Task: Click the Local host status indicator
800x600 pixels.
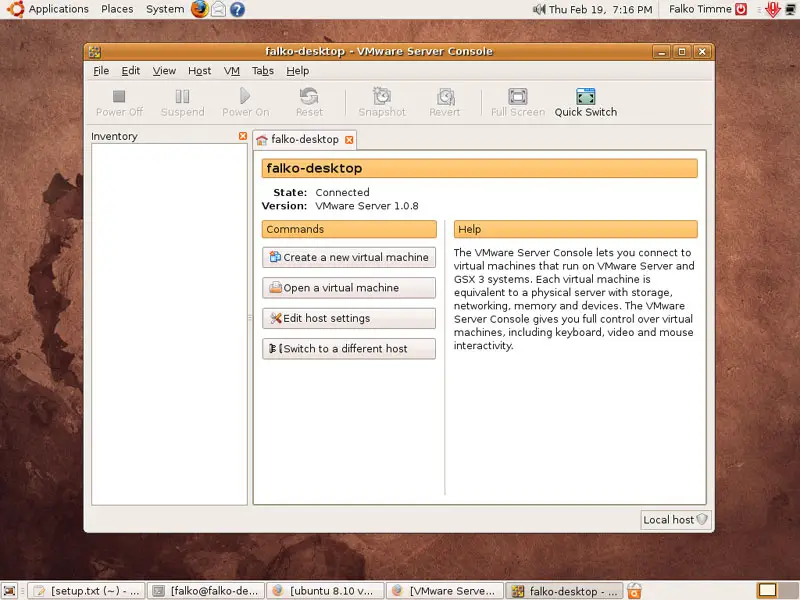Action: click(x=676, y=520)
